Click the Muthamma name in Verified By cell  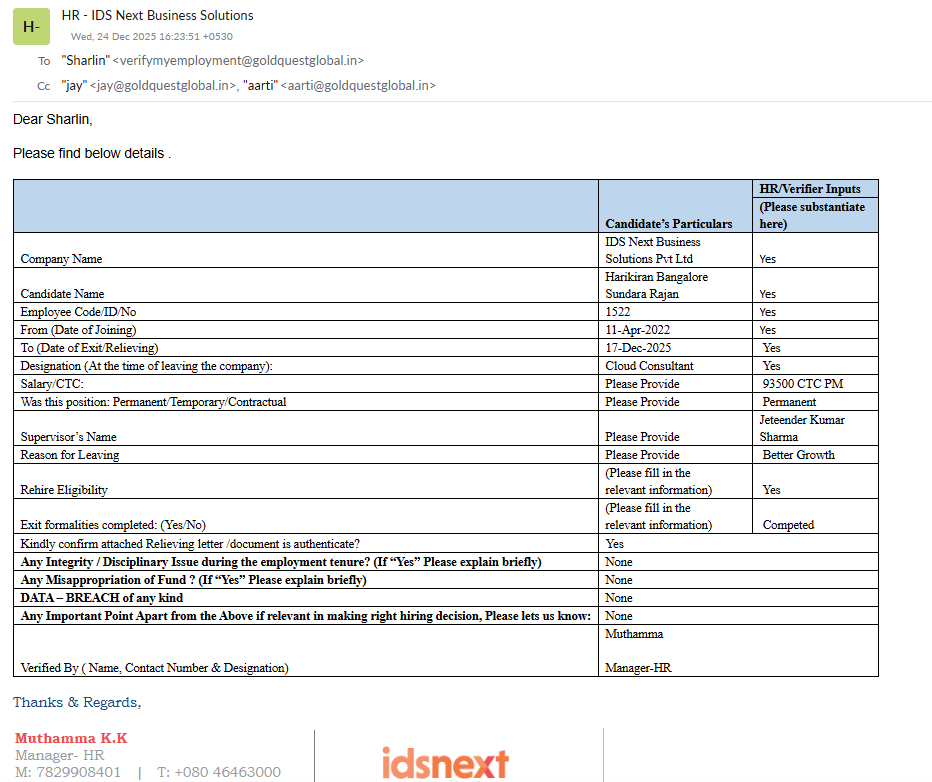634,634
